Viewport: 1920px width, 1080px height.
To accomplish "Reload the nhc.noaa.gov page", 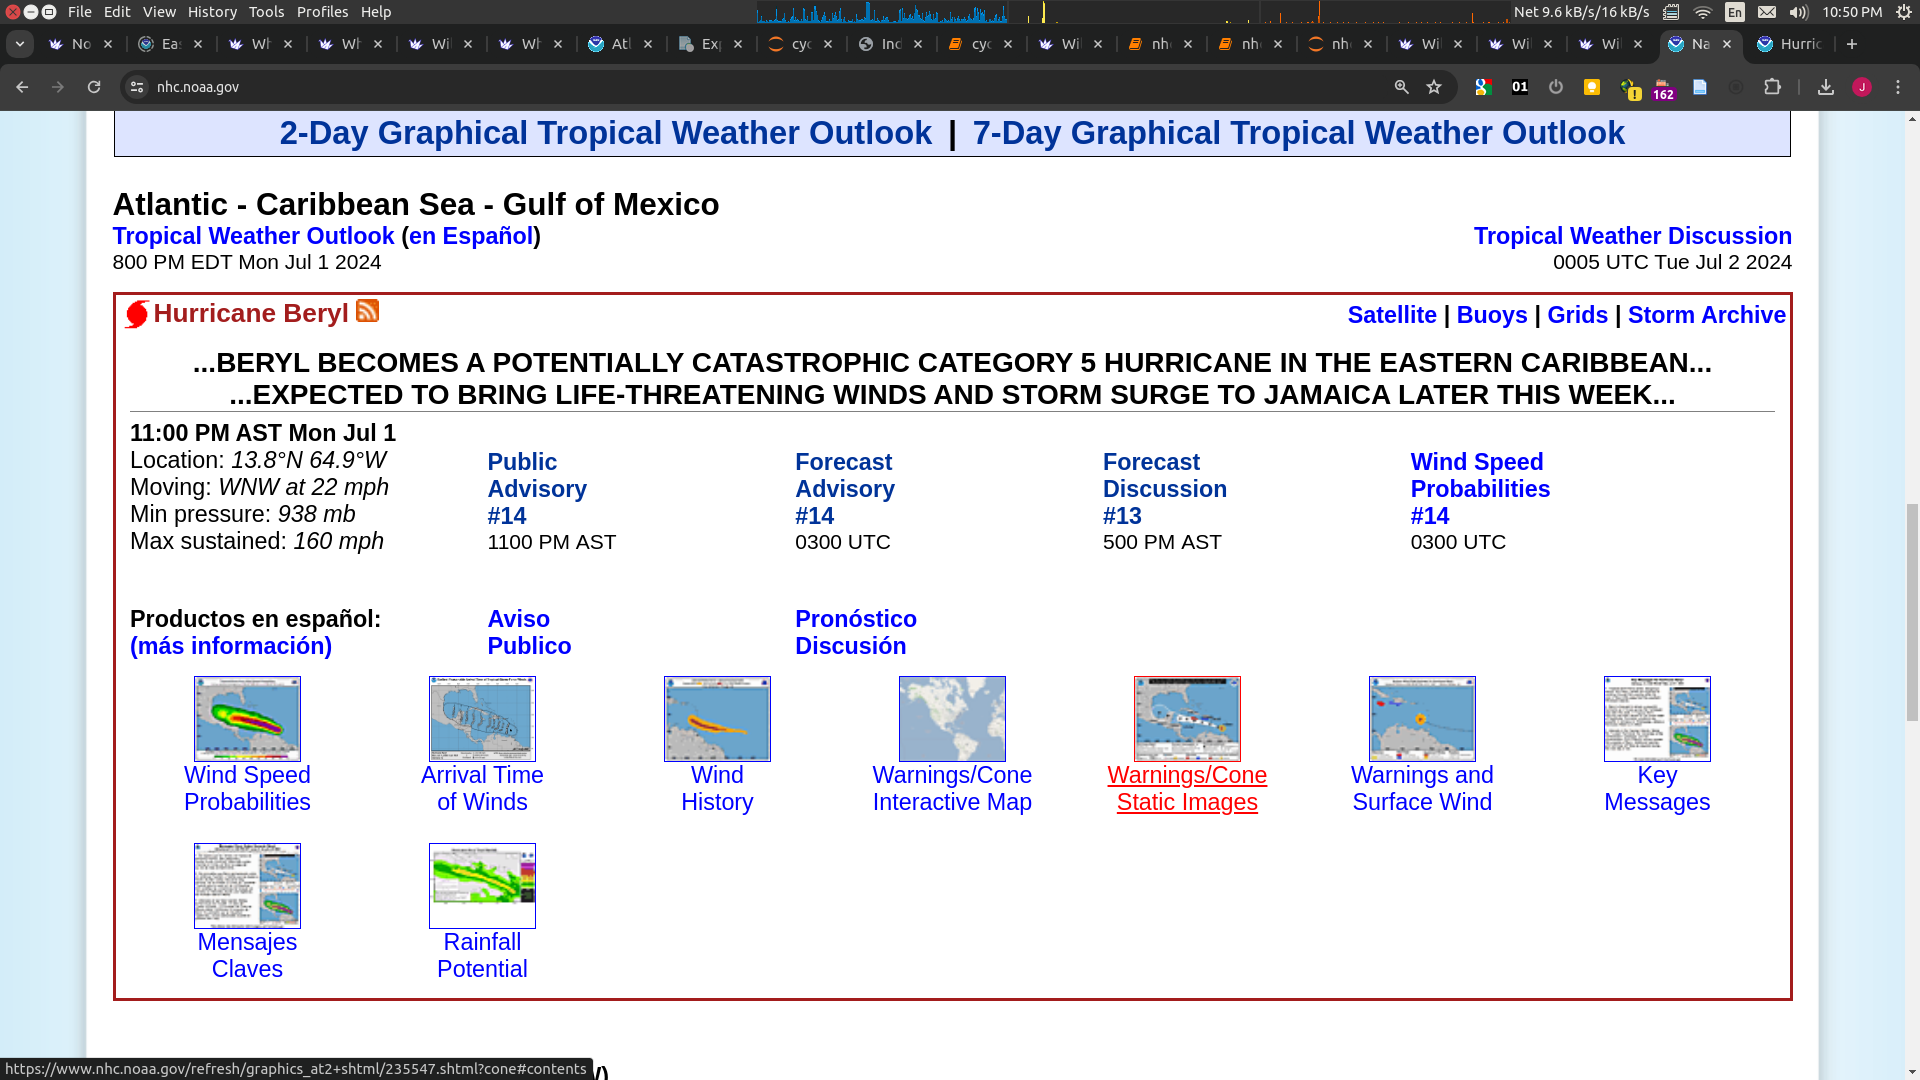I will (94, 87).
